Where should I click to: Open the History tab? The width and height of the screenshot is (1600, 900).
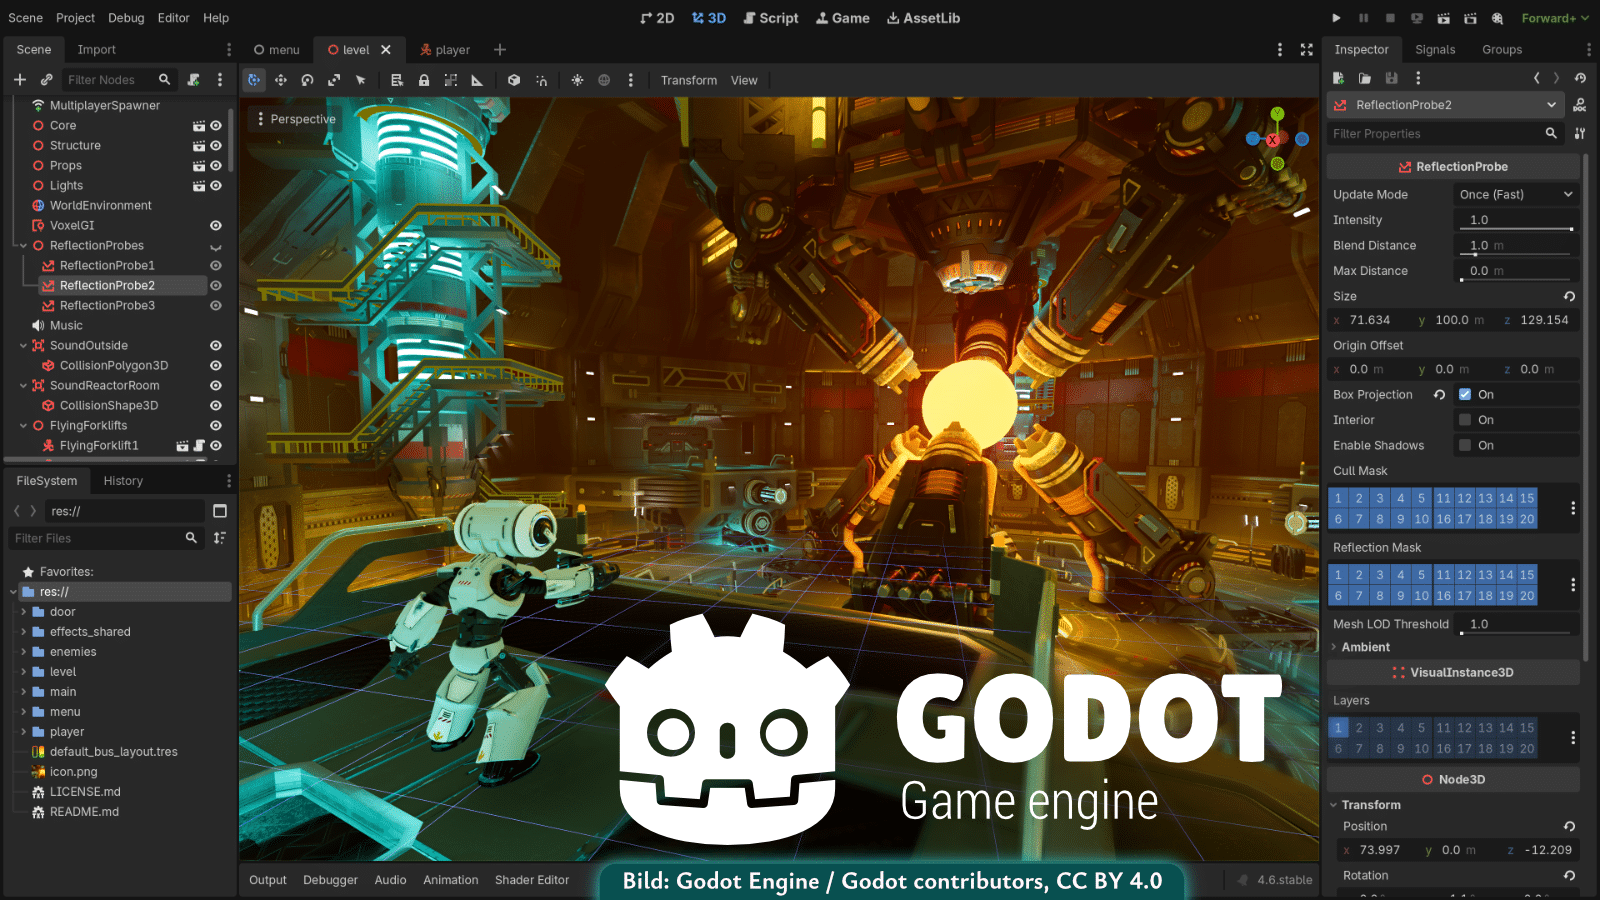(123, 481)
